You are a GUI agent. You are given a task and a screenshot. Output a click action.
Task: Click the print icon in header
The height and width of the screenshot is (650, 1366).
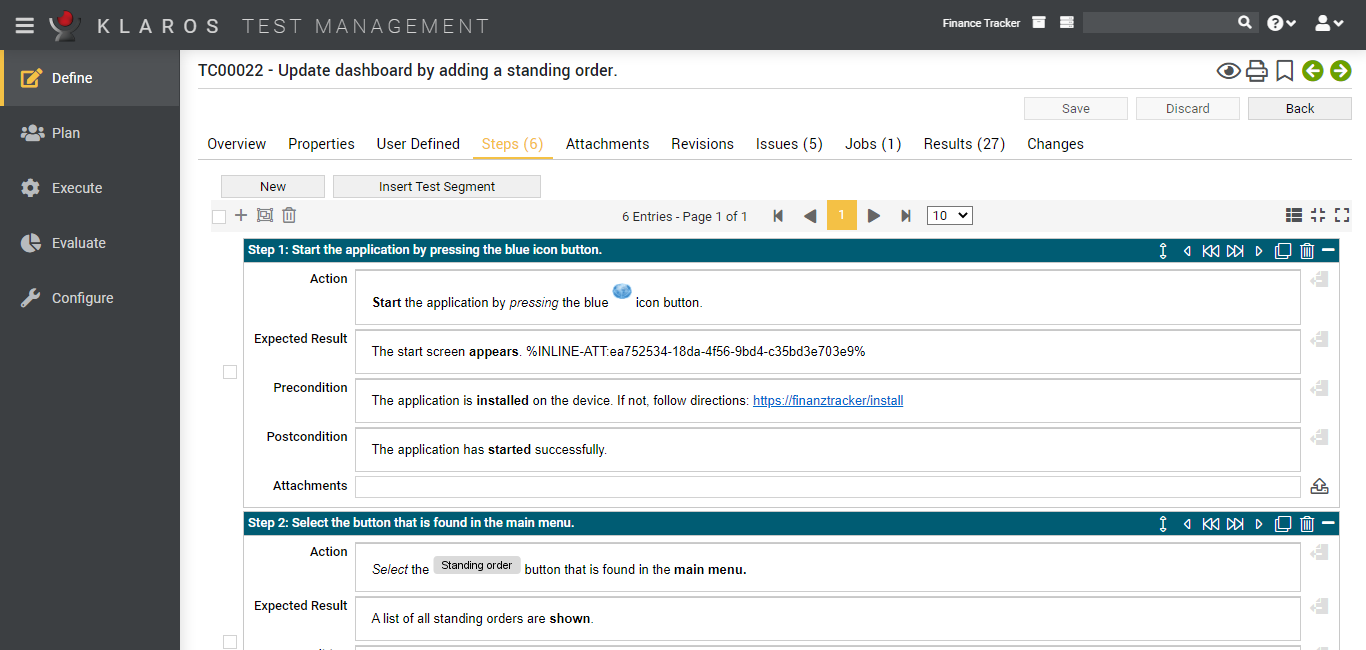[1257, 71]
